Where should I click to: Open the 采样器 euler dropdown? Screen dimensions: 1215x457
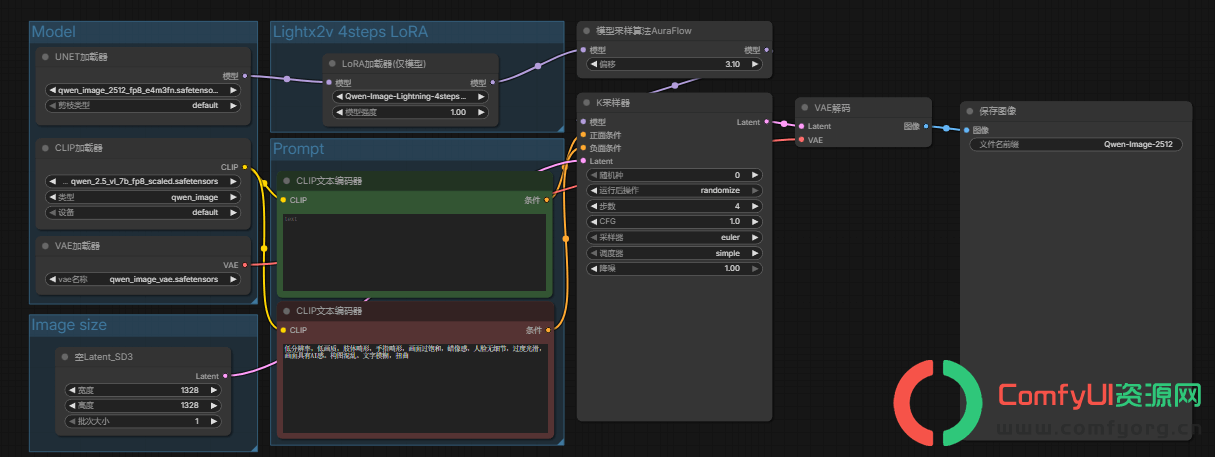(675, 238)
